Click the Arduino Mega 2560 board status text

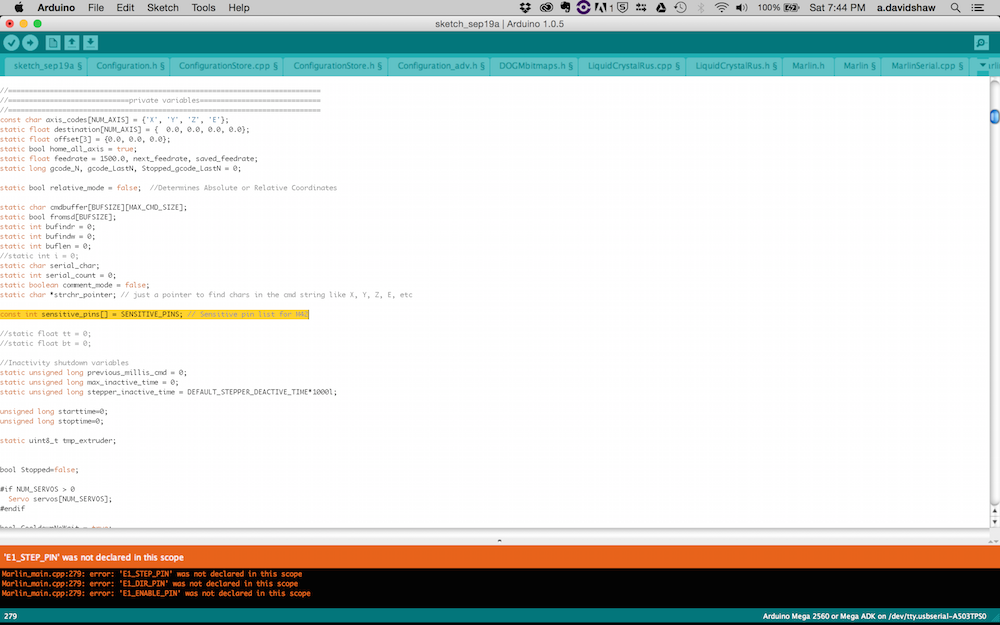point(874,617)
